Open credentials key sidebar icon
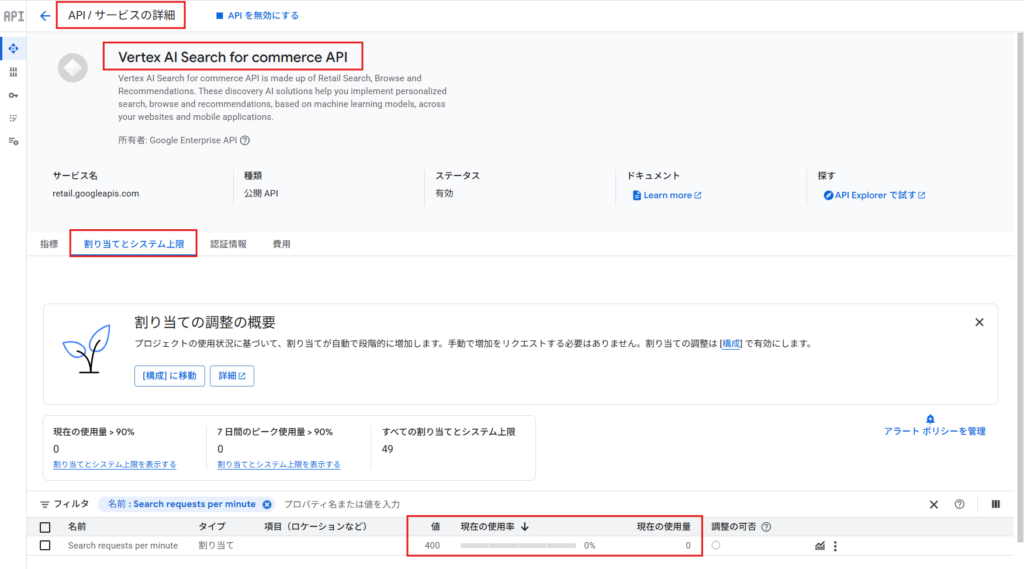The height and width of the screenshot is (569, 1024). (13, 95)
